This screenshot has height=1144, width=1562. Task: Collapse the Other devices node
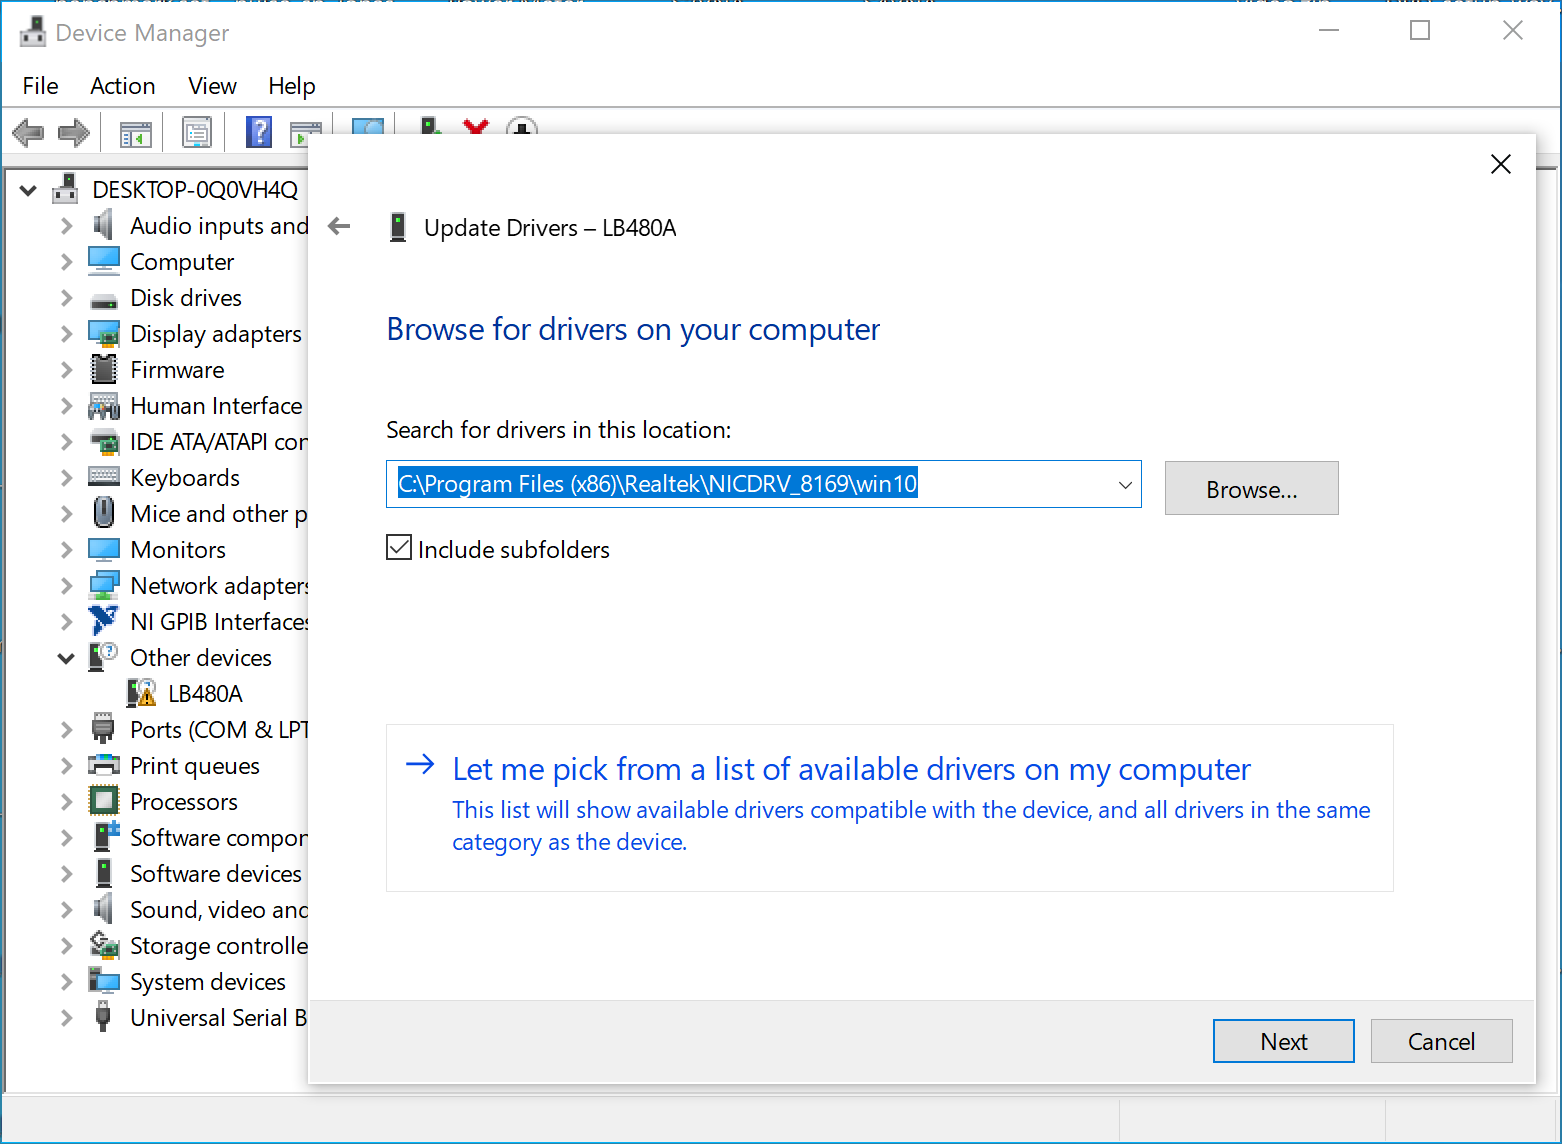66,658
